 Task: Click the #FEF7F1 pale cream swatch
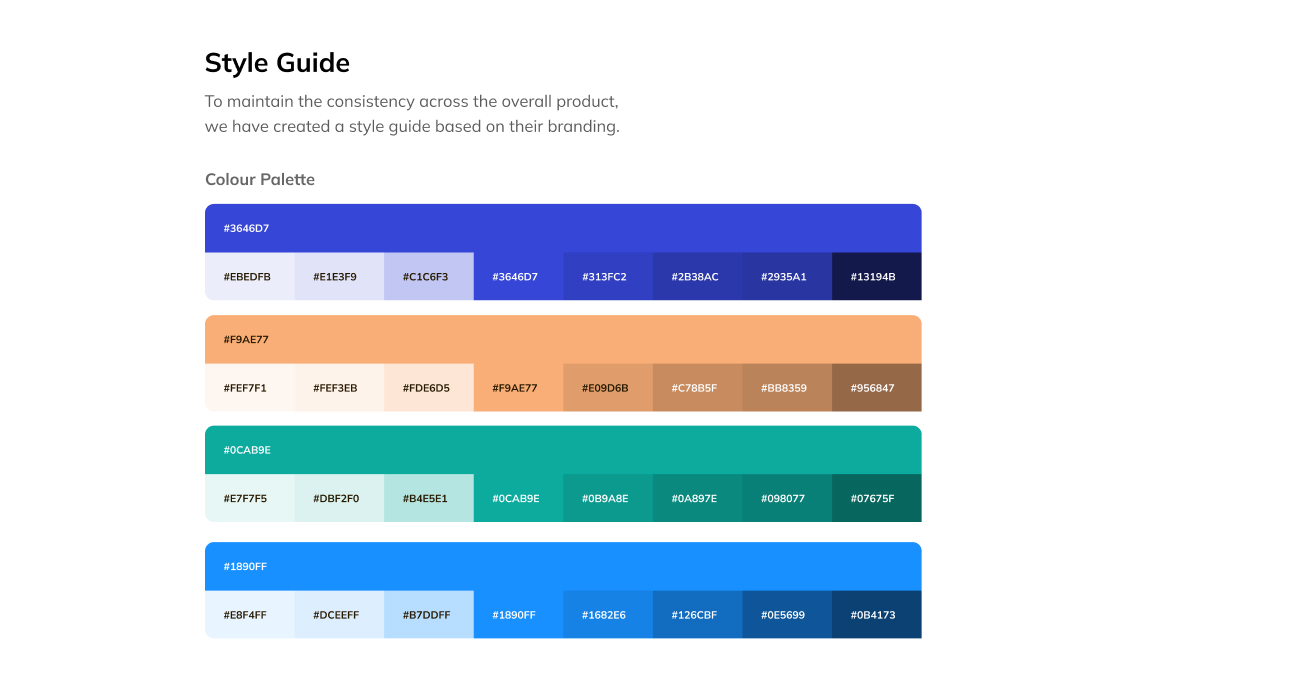[x=249, y=388]
